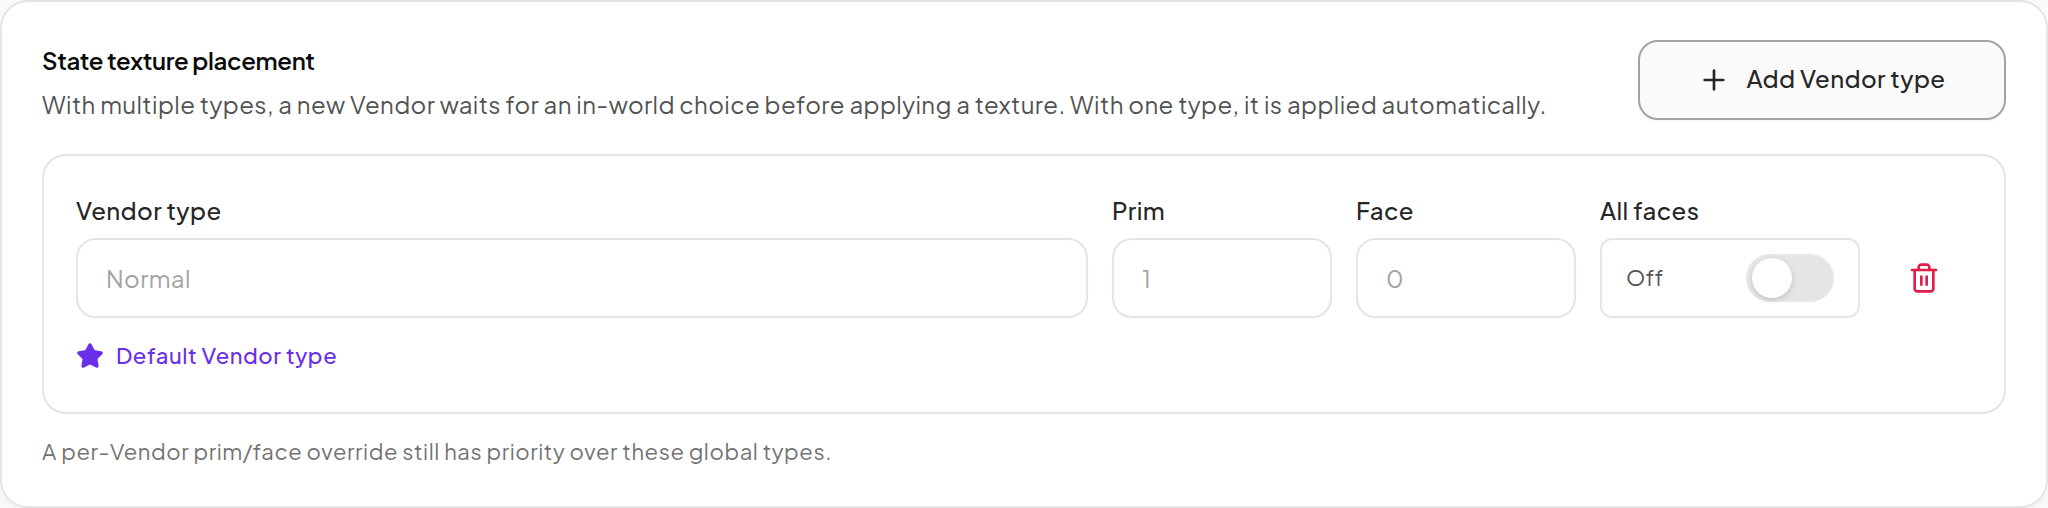2048x508 pixels.
Task: Click the Face field label
Action: (x=1384, y=212)
